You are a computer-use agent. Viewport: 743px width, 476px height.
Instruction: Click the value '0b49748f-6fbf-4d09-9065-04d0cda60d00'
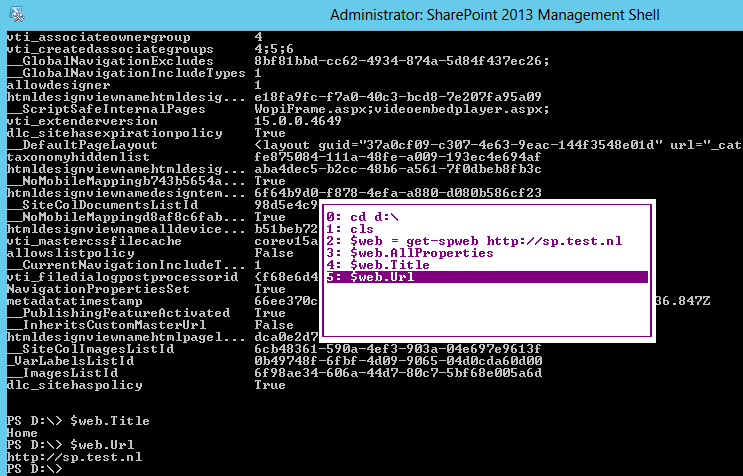398,361
